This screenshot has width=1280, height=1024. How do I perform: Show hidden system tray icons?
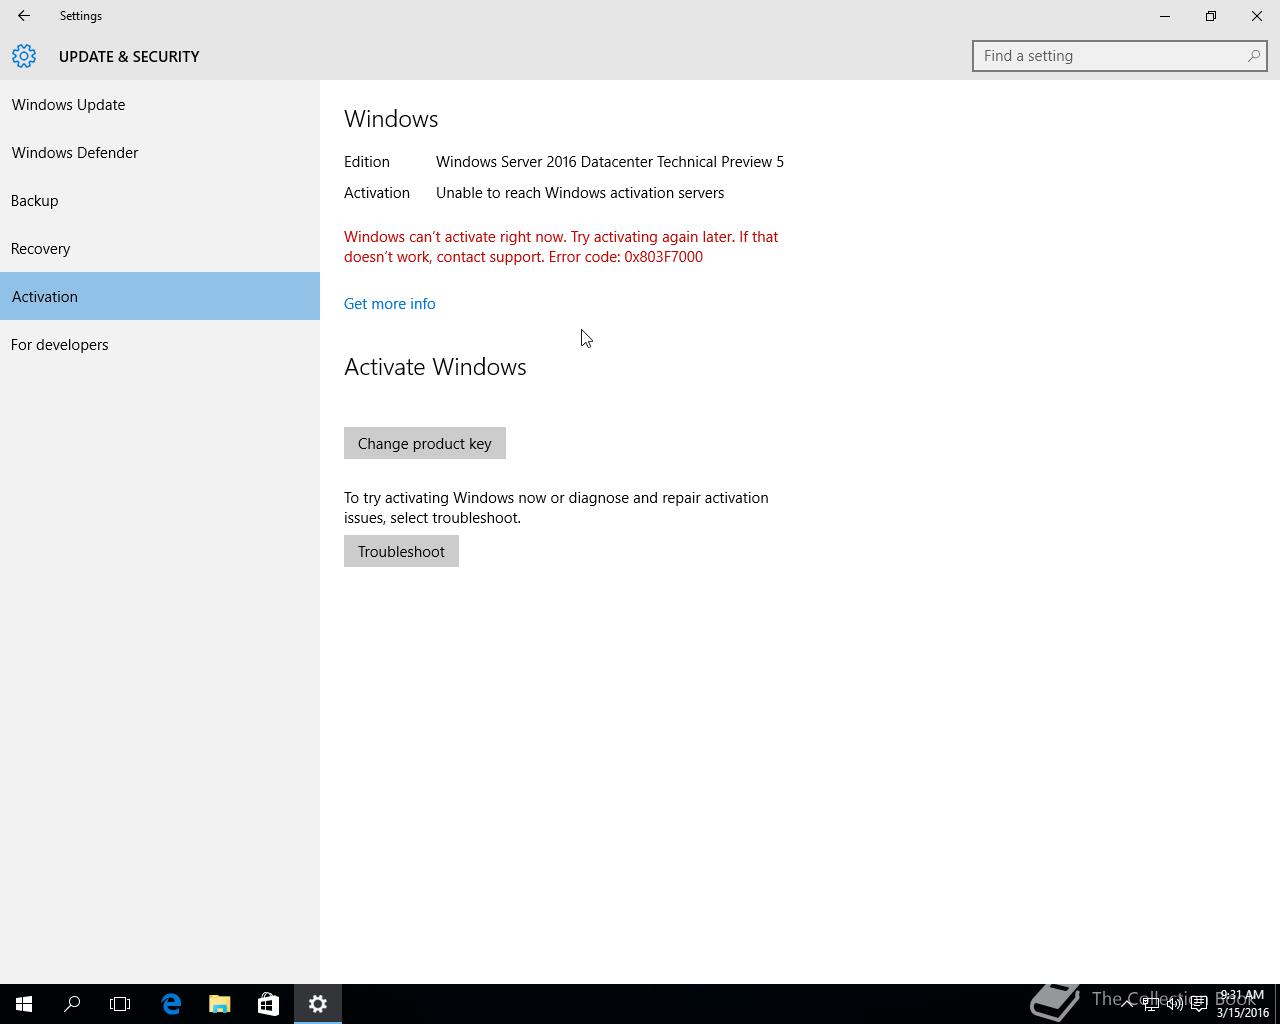coord(1126,1004)
